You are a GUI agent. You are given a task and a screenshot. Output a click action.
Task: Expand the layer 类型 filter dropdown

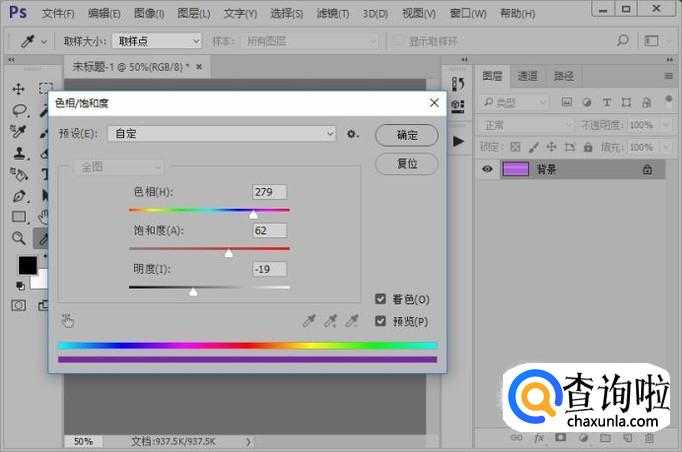point(514,102)
